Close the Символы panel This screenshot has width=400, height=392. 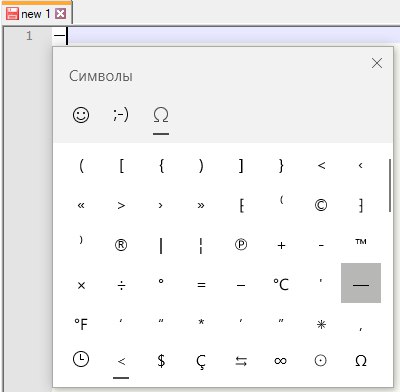[x=377, y=63]
